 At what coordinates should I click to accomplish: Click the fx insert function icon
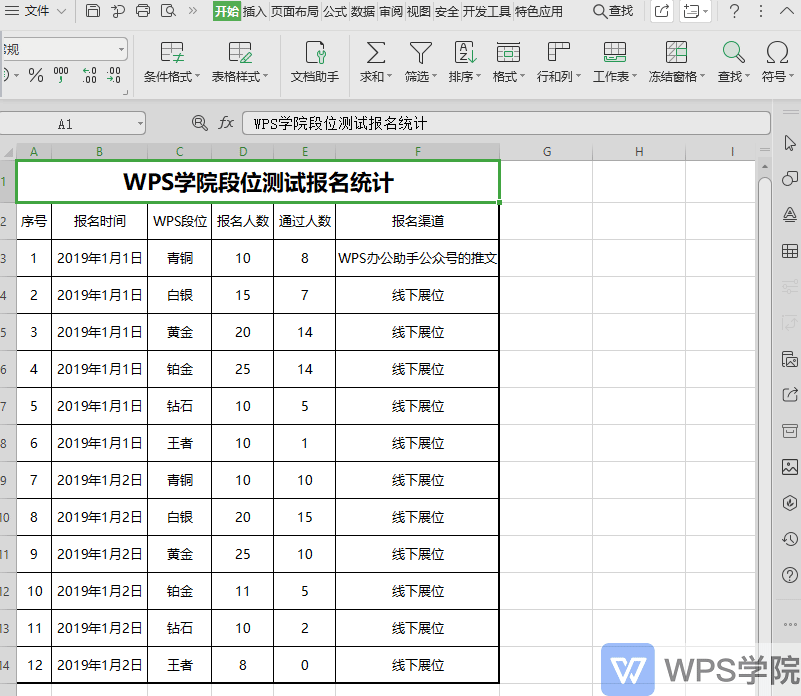[226, 123]
